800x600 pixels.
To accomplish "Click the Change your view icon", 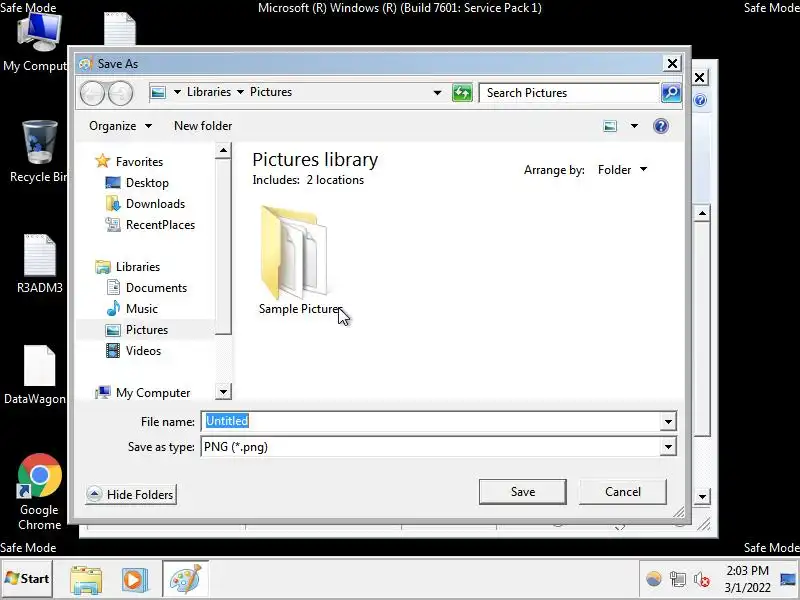I will coord(610,126).
